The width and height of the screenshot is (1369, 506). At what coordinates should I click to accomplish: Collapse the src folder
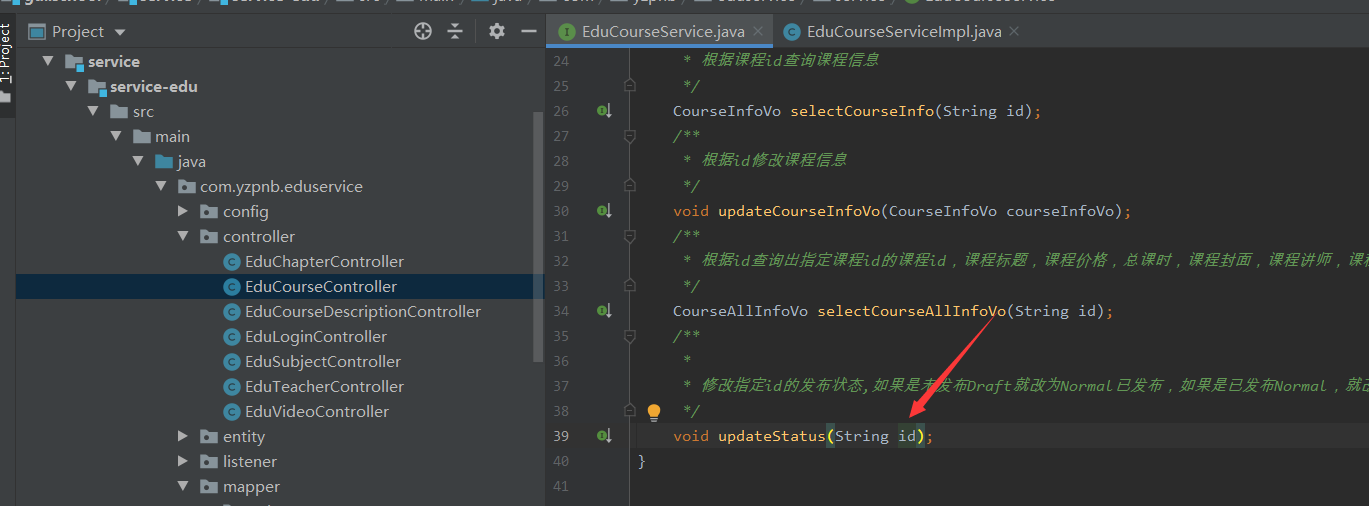(x=94, y=112)
